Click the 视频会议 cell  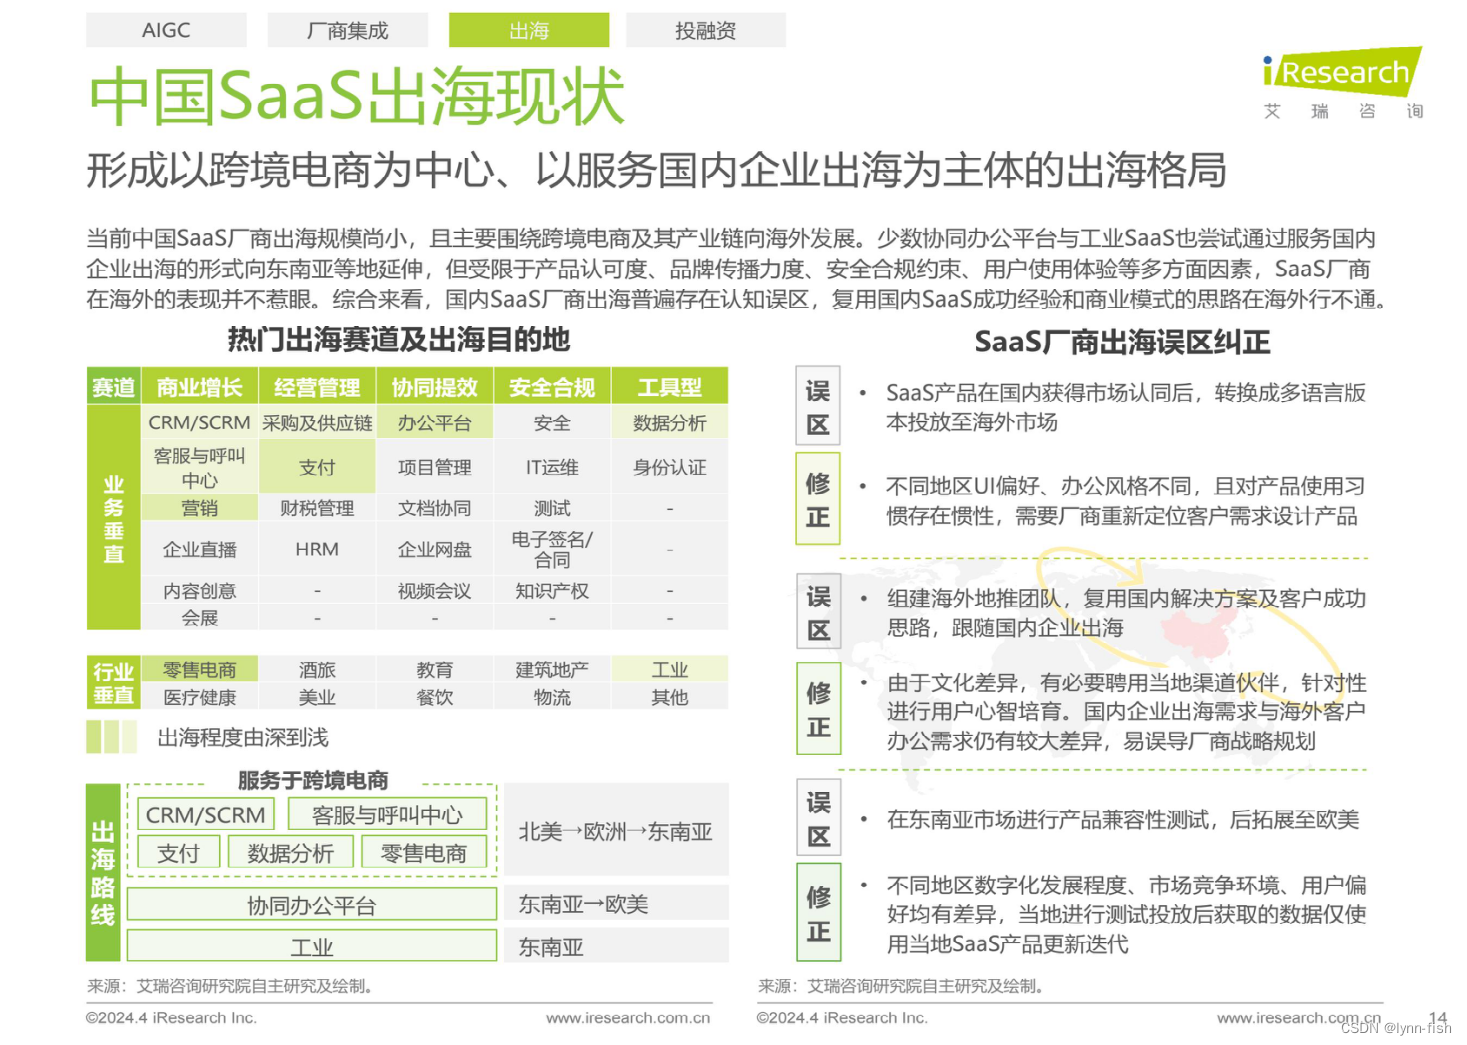tap(434, 591)
